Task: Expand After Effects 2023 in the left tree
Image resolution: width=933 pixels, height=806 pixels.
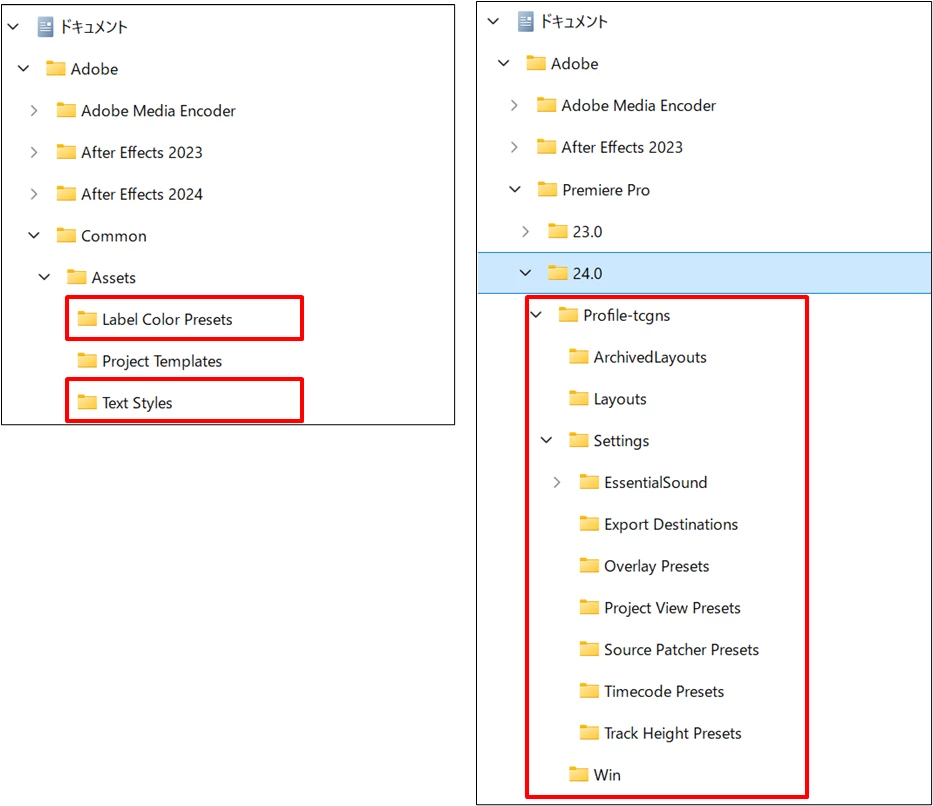Action: coord(34,152)
